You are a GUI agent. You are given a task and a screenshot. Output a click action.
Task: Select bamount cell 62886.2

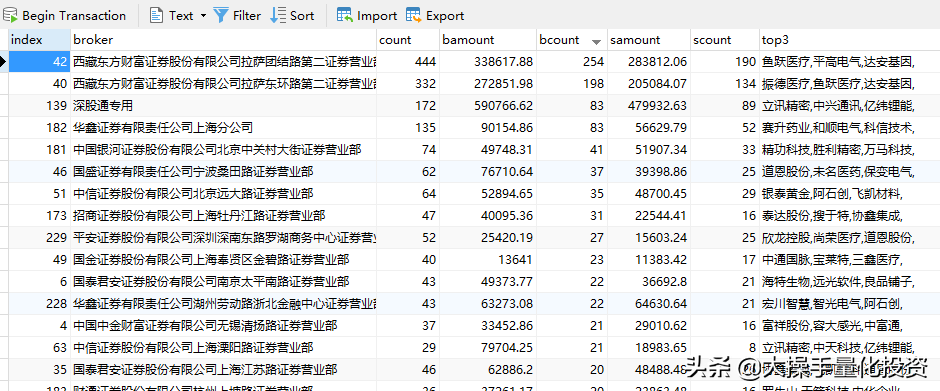[488, 370]
